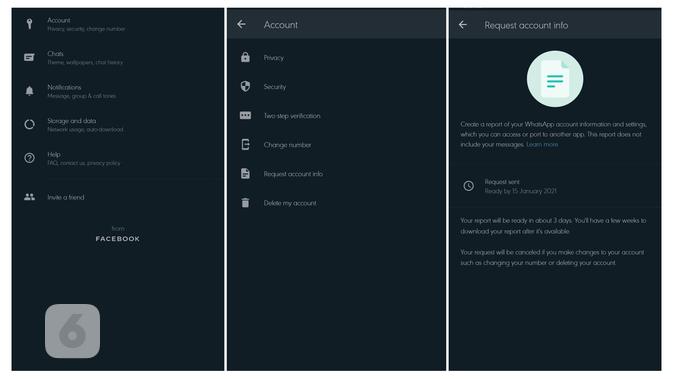Select Change number option

click(x=336, y=145)
